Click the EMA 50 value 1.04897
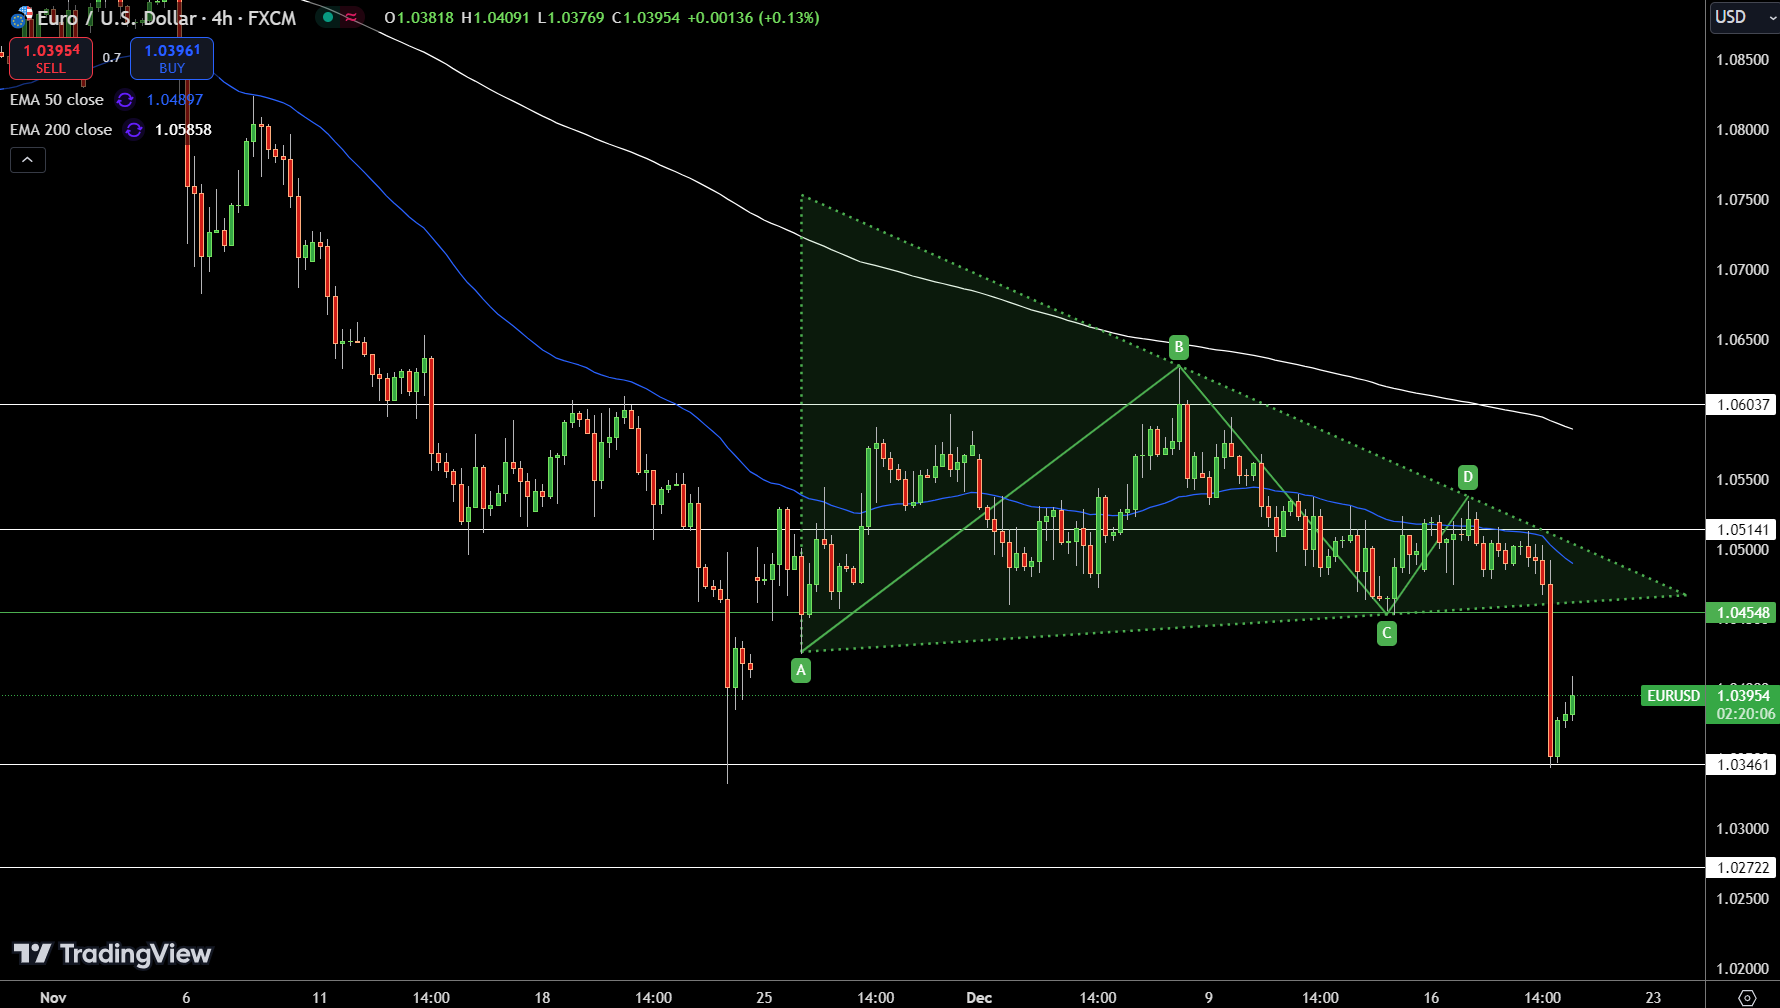The image size is (1780, 1008). 175,100
